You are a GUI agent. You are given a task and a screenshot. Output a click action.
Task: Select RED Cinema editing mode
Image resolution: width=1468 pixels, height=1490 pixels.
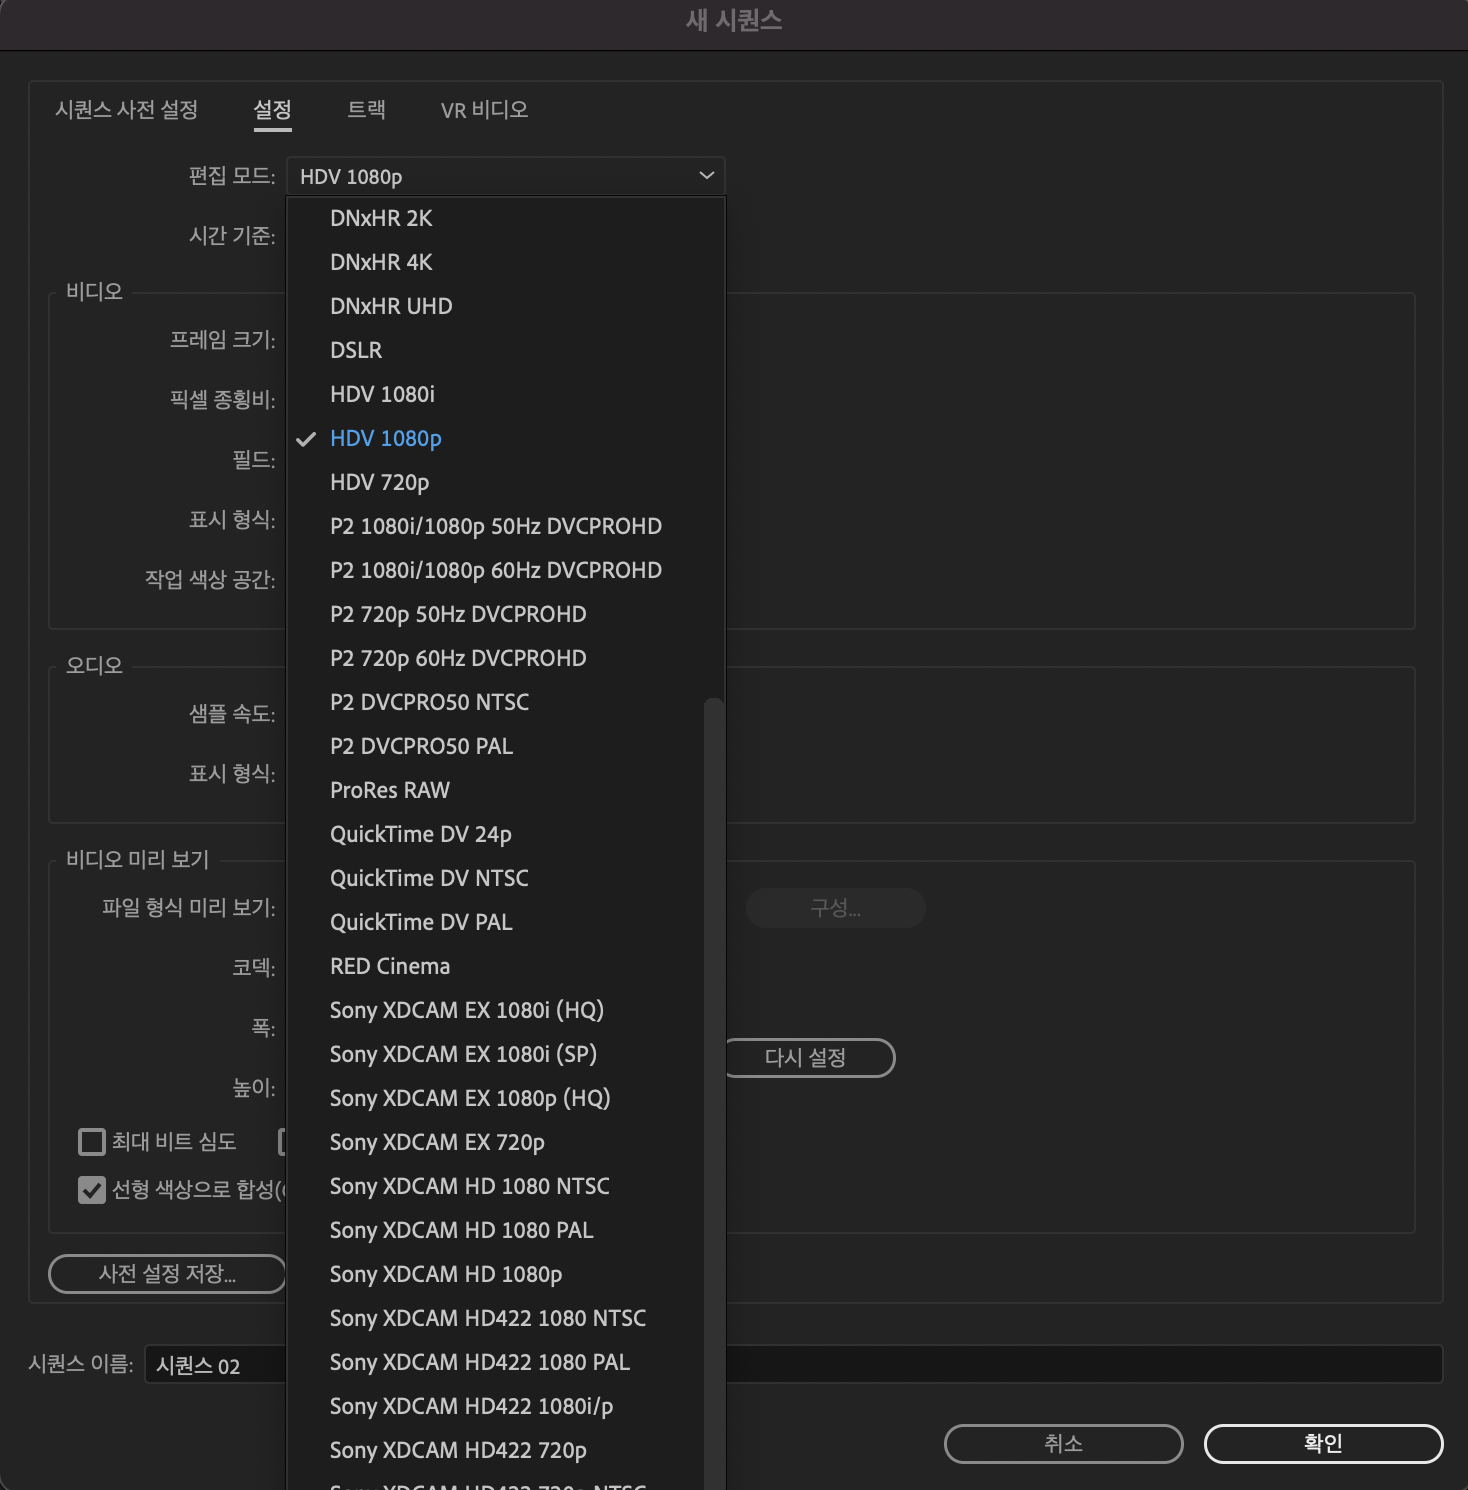tap(496, 966)
